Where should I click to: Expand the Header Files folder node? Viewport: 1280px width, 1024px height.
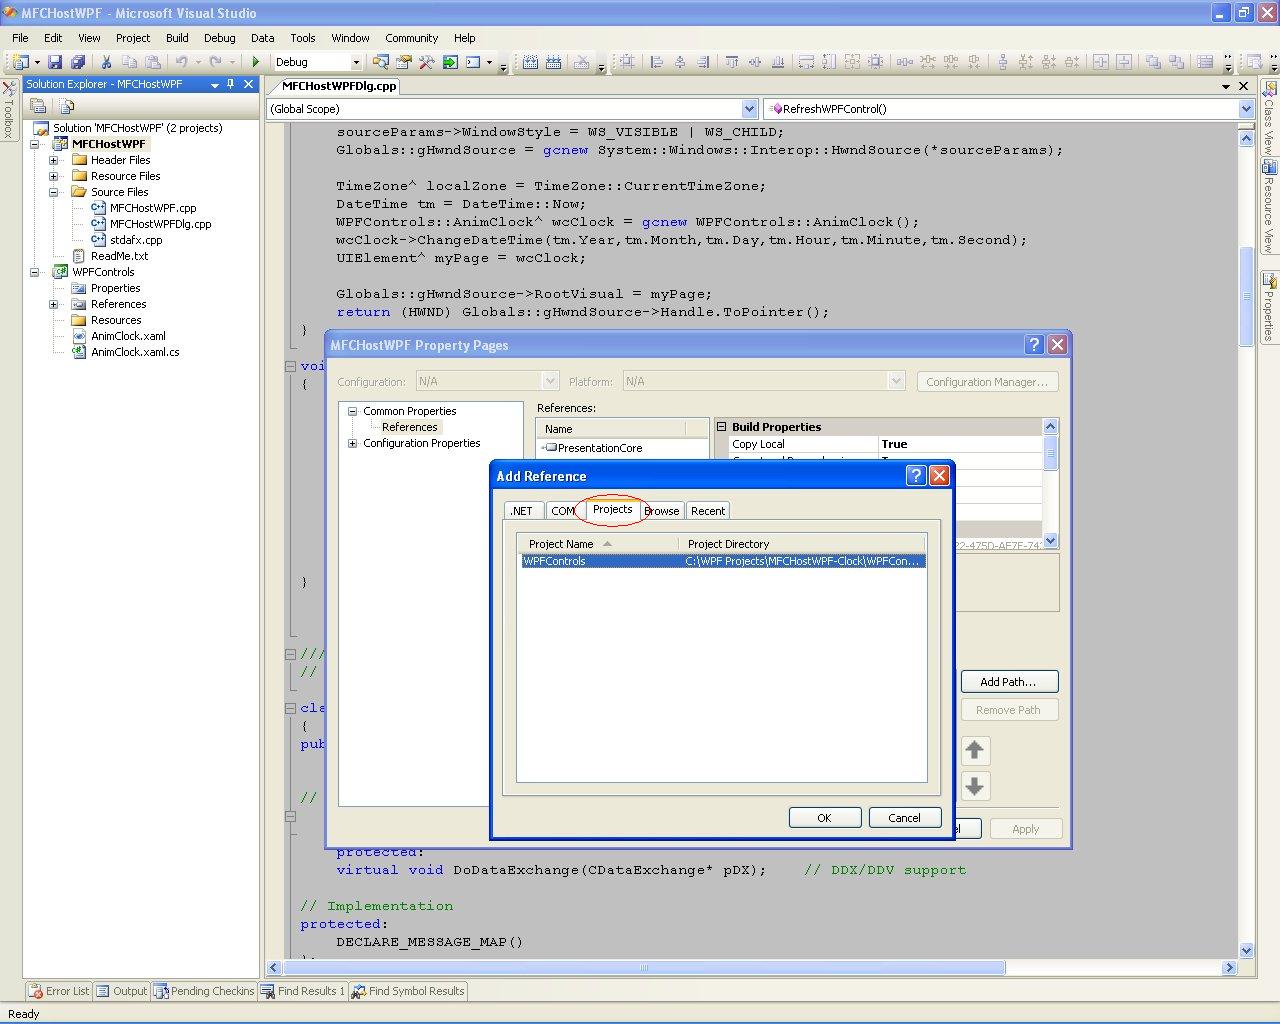coord(54,160)
